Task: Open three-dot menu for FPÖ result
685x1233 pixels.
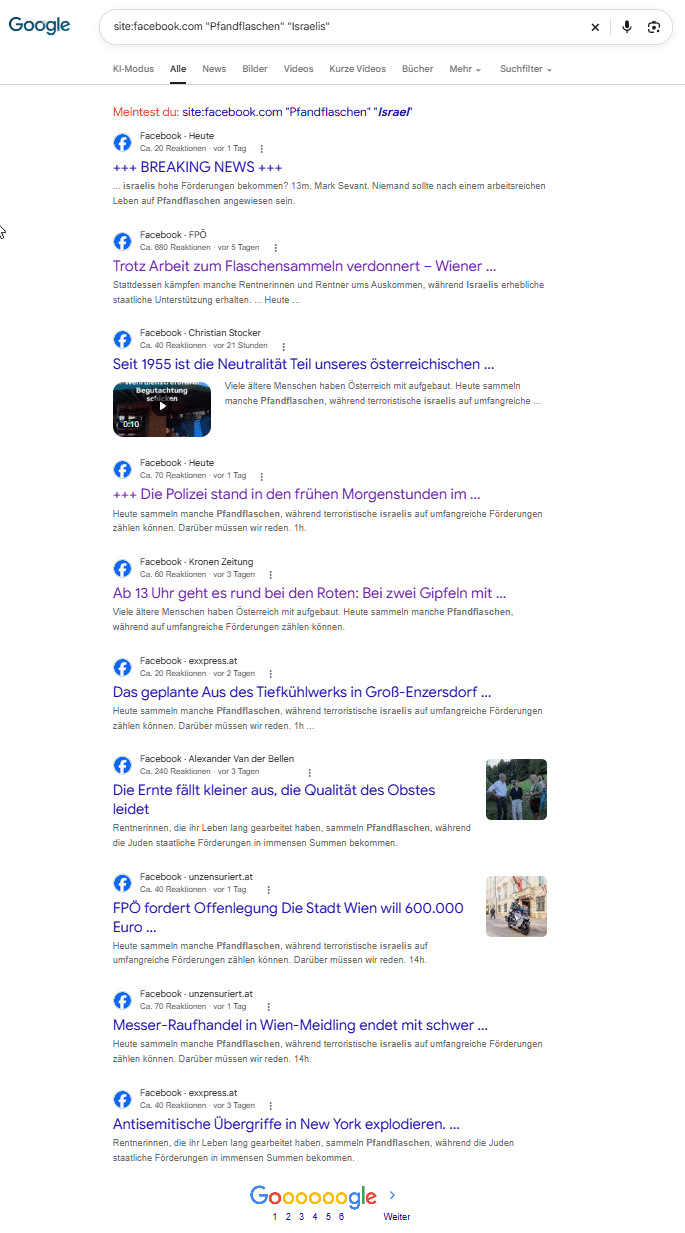Action: 276,247
